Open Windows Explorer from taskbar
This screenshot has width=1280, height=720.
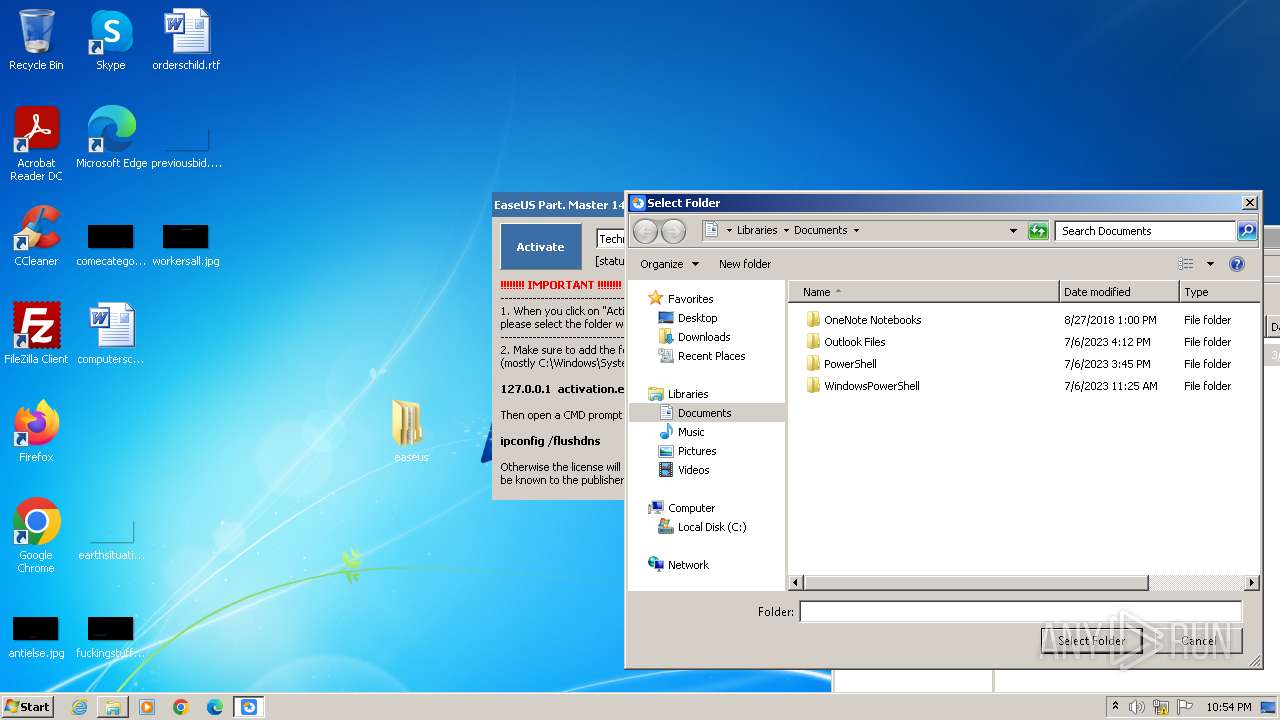113,707
